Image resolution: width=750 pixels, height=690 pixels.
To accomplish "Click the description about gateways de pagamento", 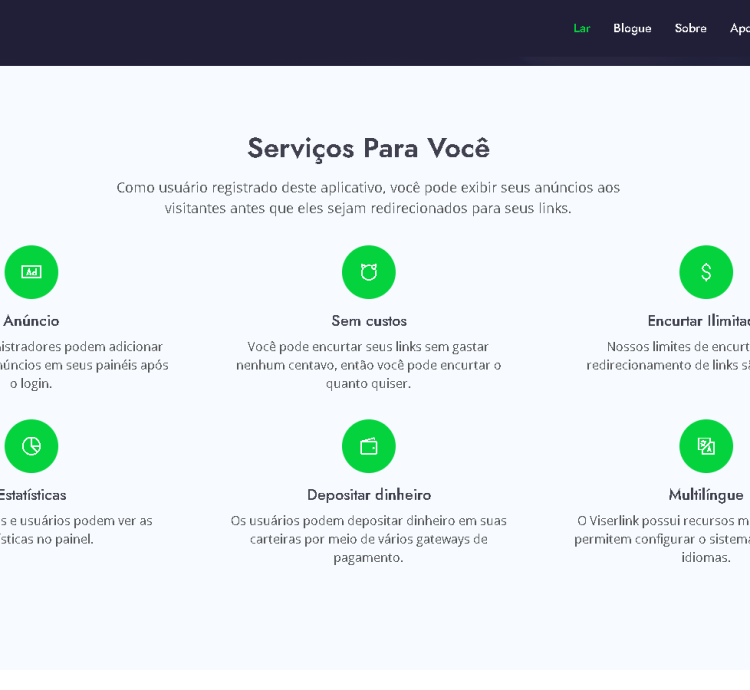I will point(369,539).
